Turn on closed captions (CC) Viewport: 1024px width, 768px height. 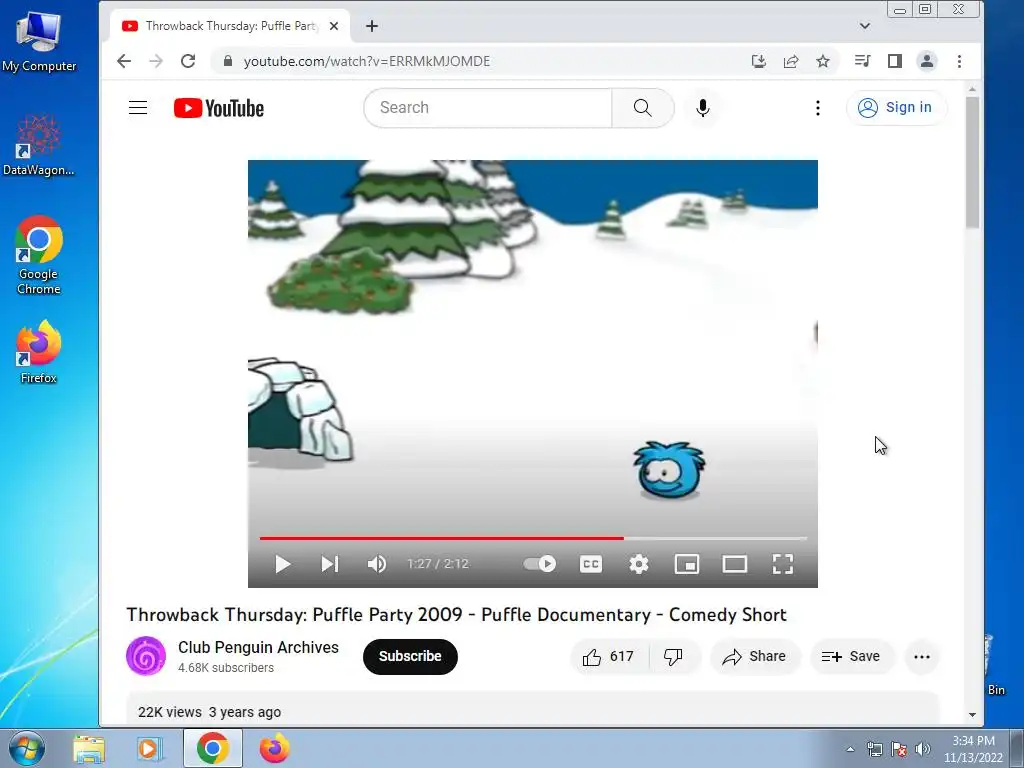point(590,564)
